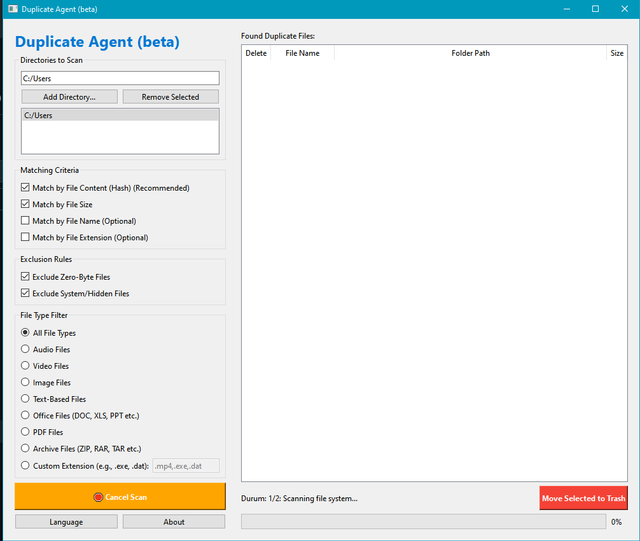Maximize the Duplicate Agent window
The image size is (640, 541).
pos(596,9)
